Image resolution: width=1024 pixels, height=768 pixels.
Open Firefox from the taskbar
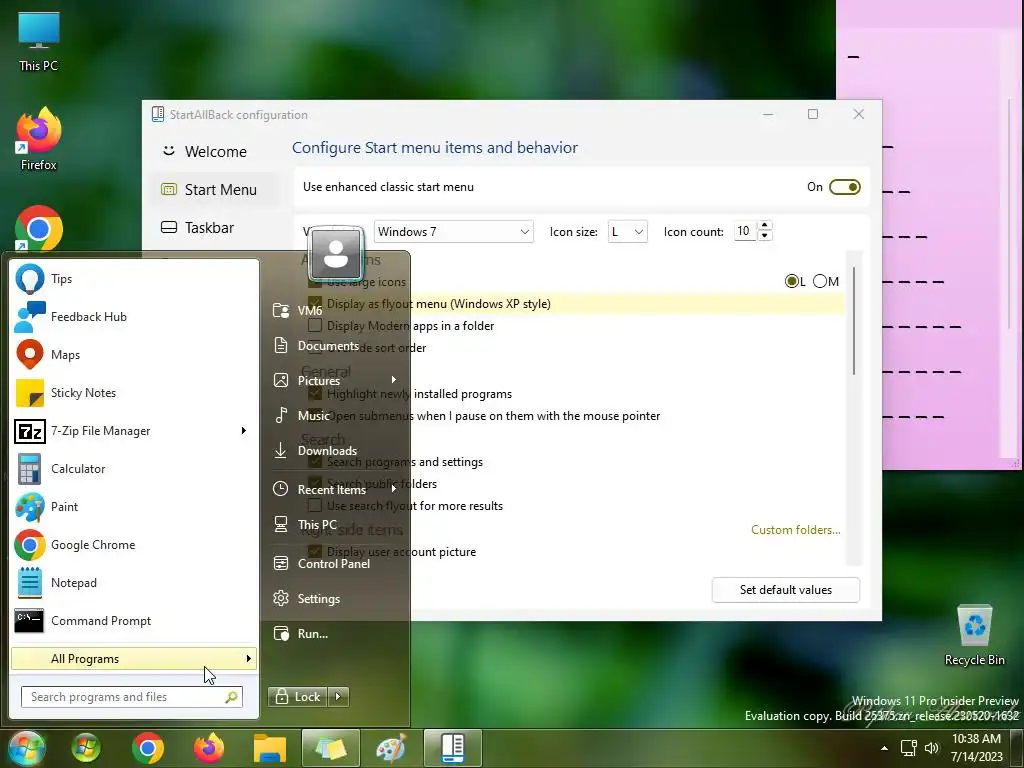(x=209, y=748)
